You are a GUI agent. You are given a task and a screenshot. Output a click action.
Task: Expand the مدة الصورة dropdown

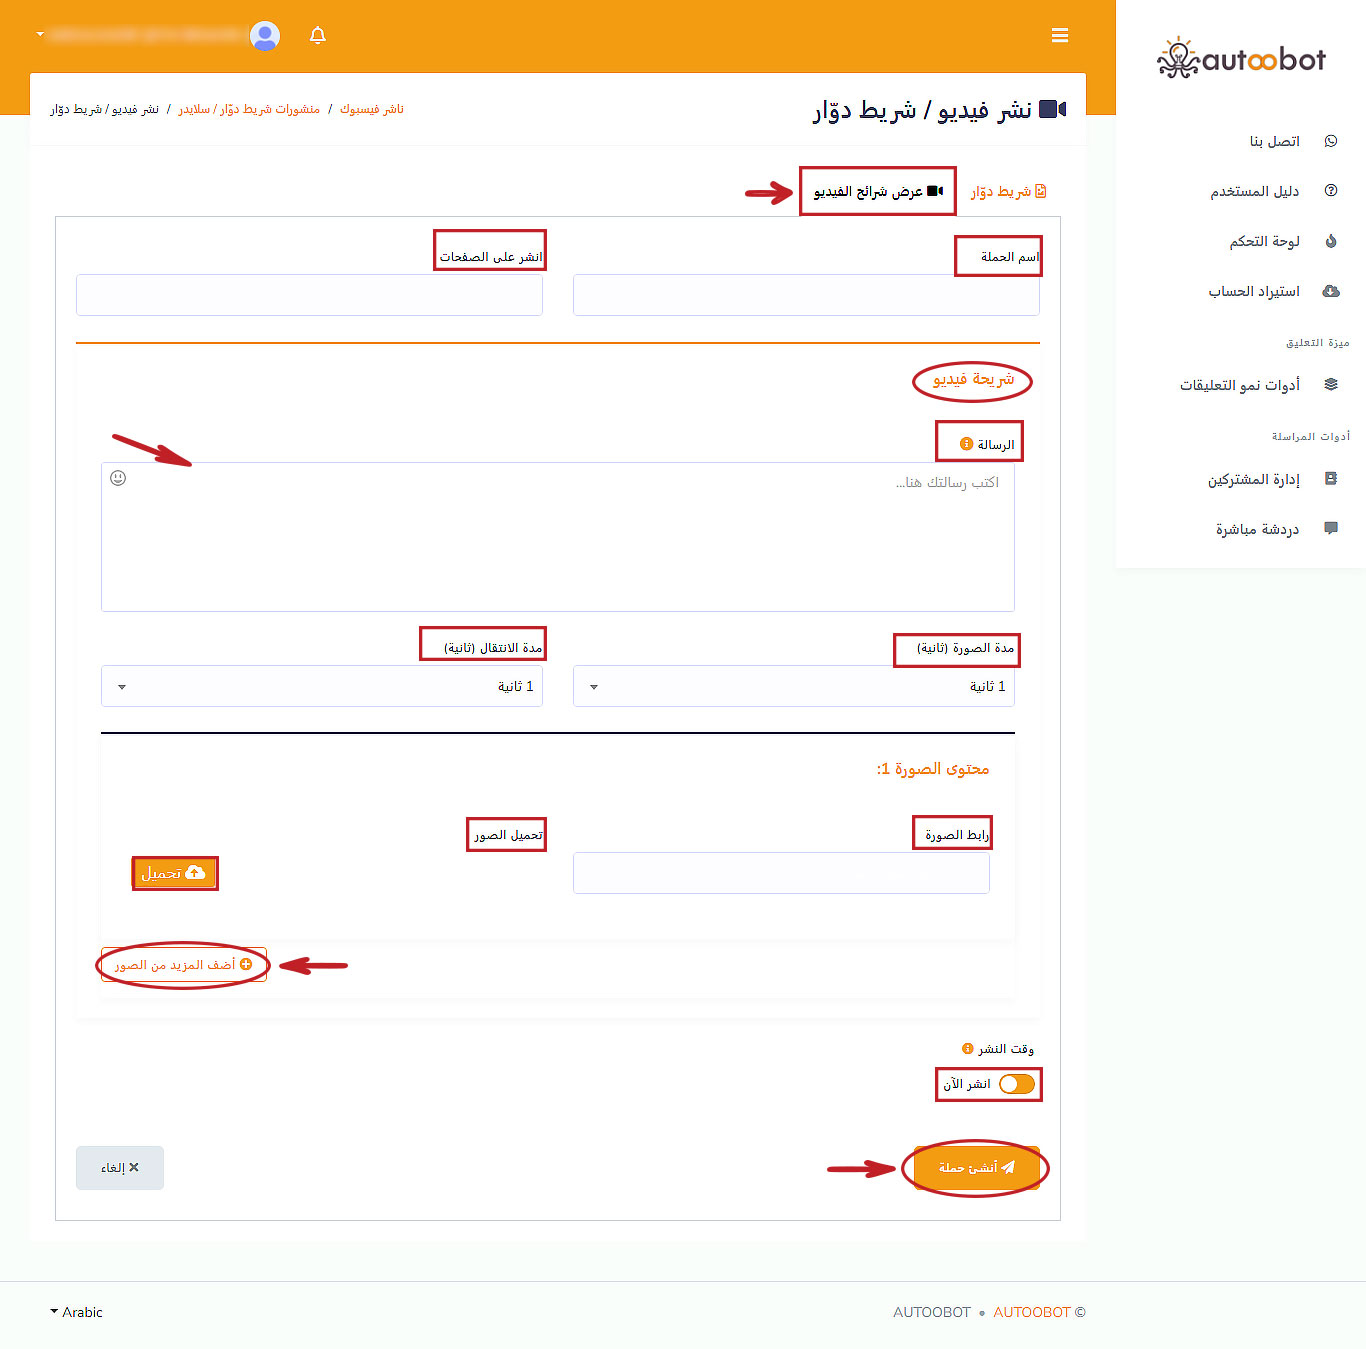(793, 687)
